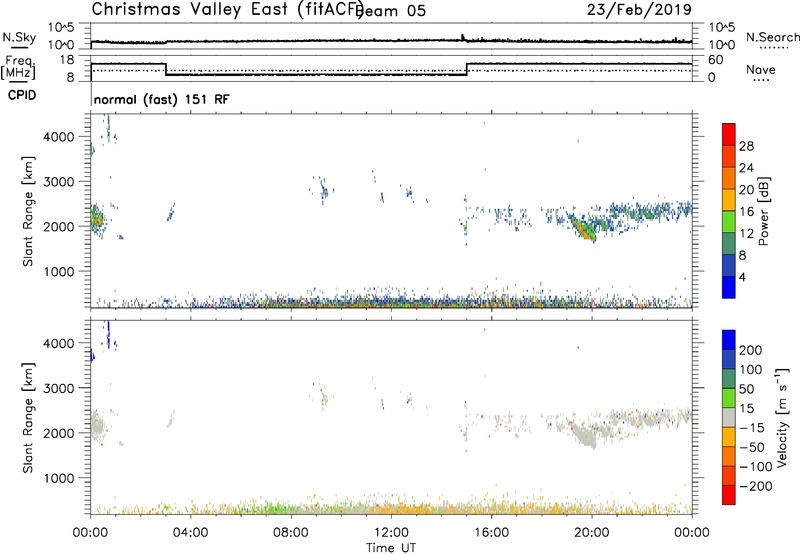800x554 pixels.
Task: Click the title "Christmas Valley East (fitACF)"
Action: coord(228,9)
